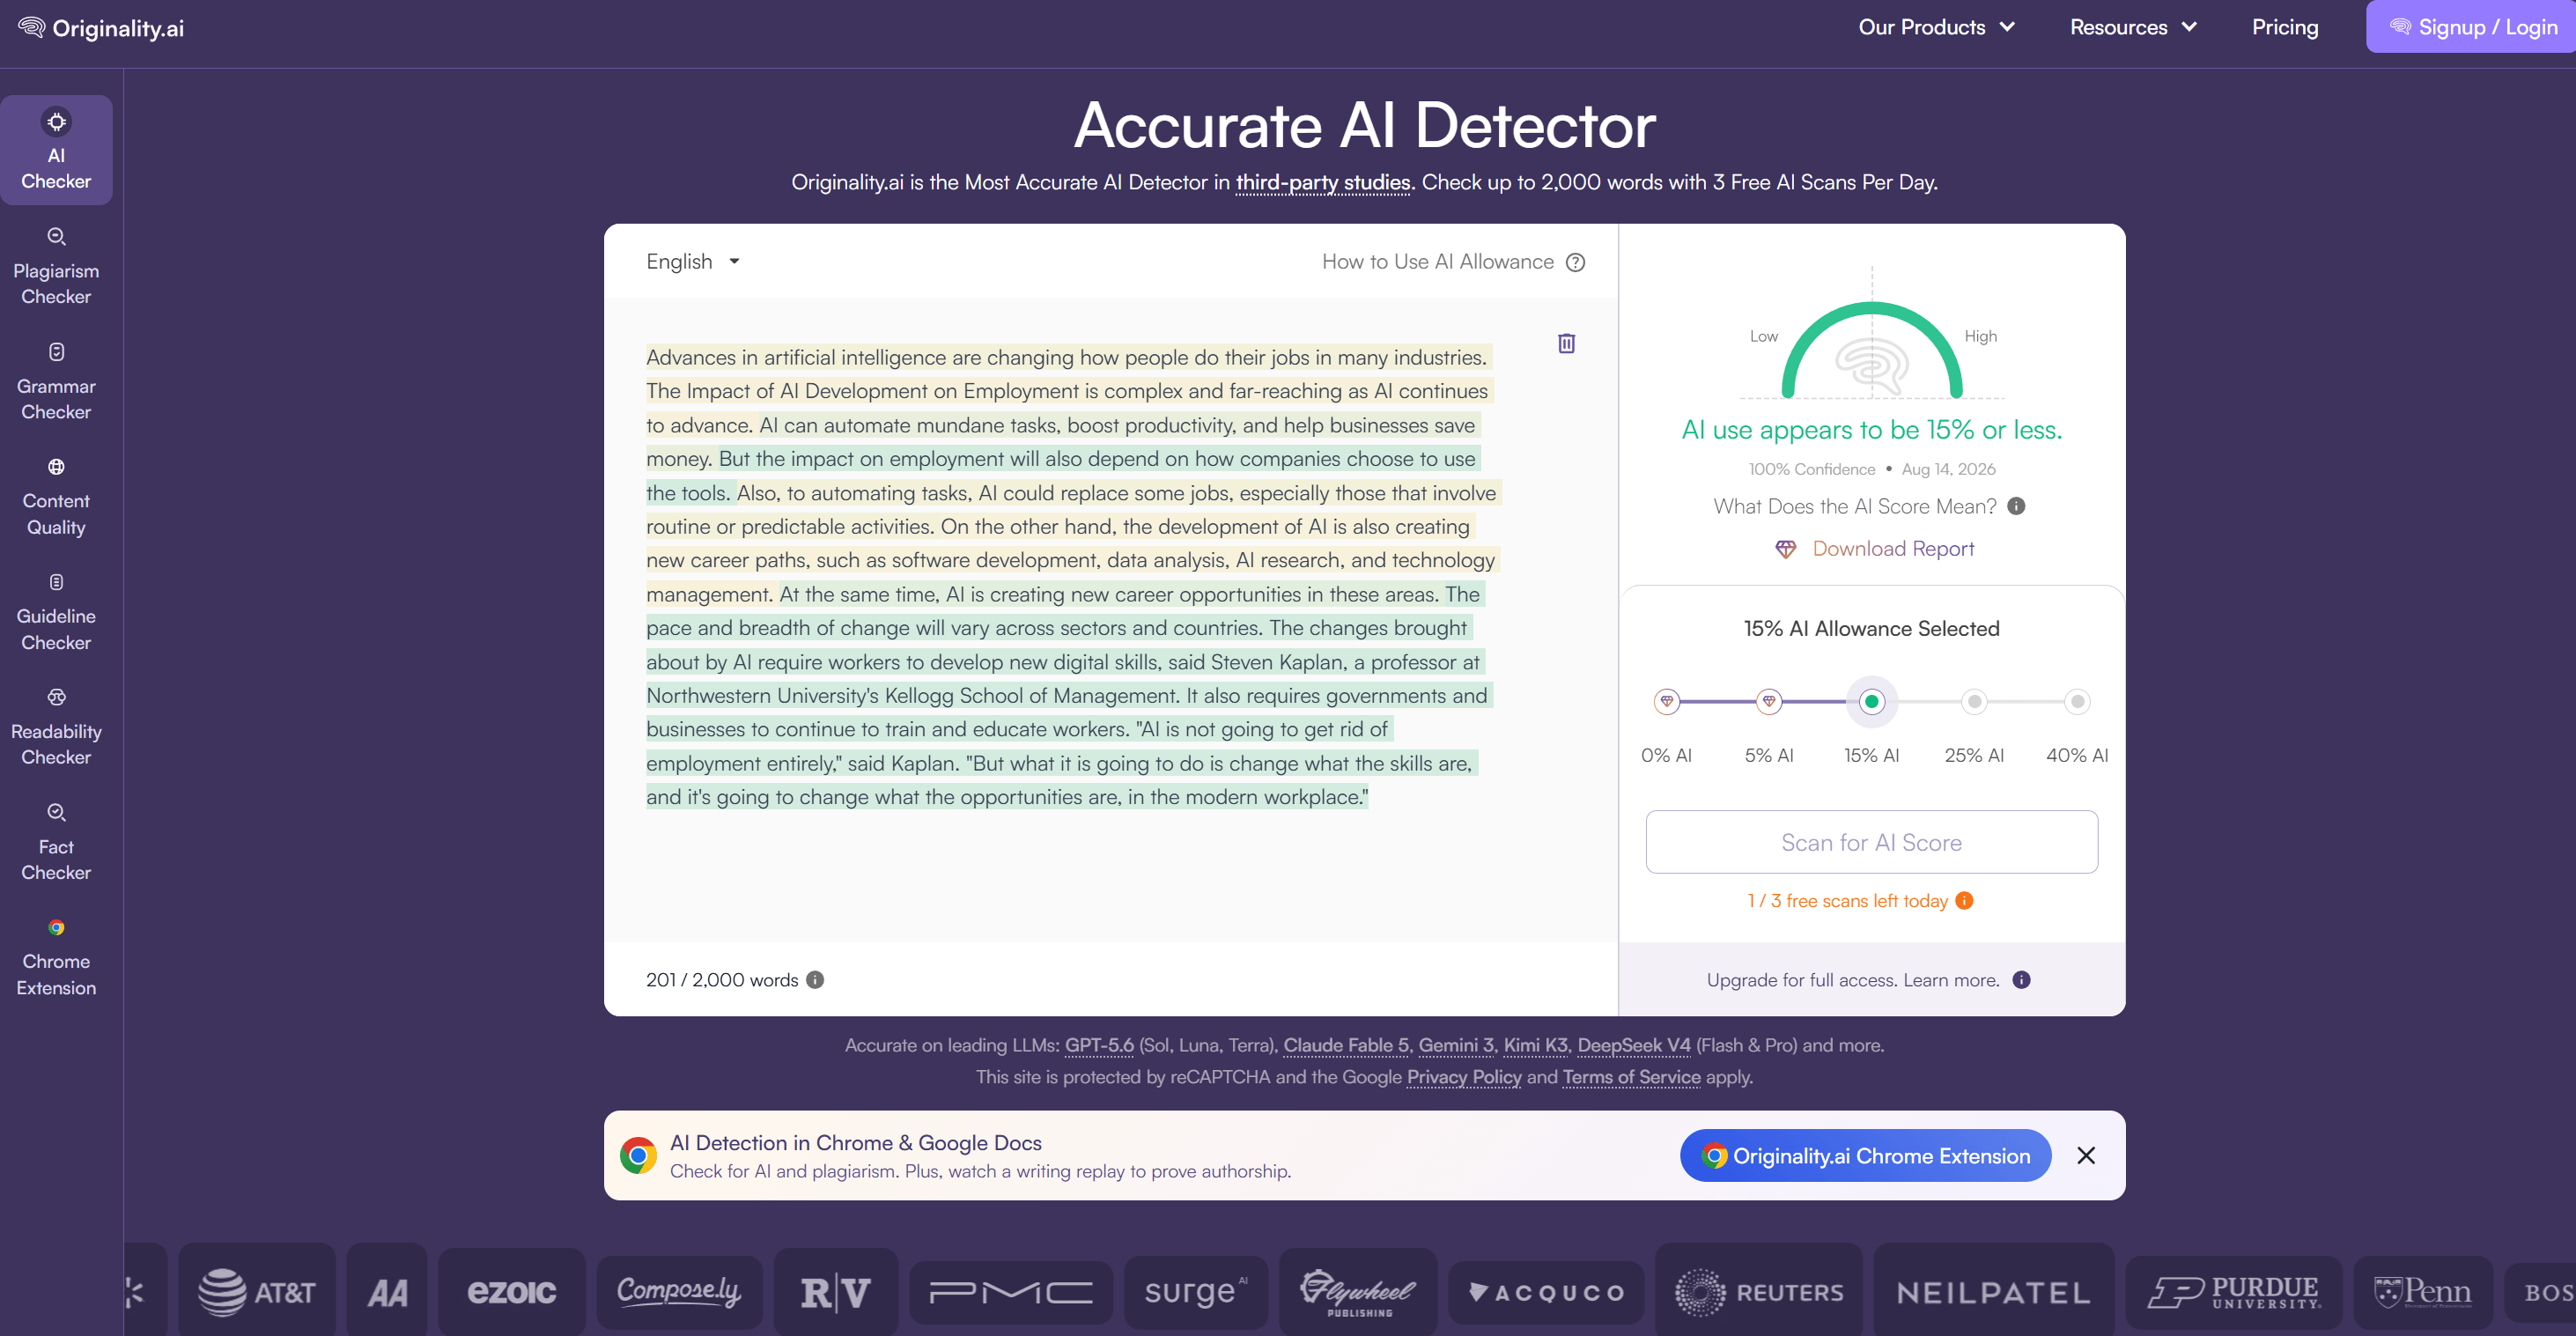The height and width of the screenshot is (1336, 2576).
Task: Expand the Resources menu
Action: [2133, 28]
